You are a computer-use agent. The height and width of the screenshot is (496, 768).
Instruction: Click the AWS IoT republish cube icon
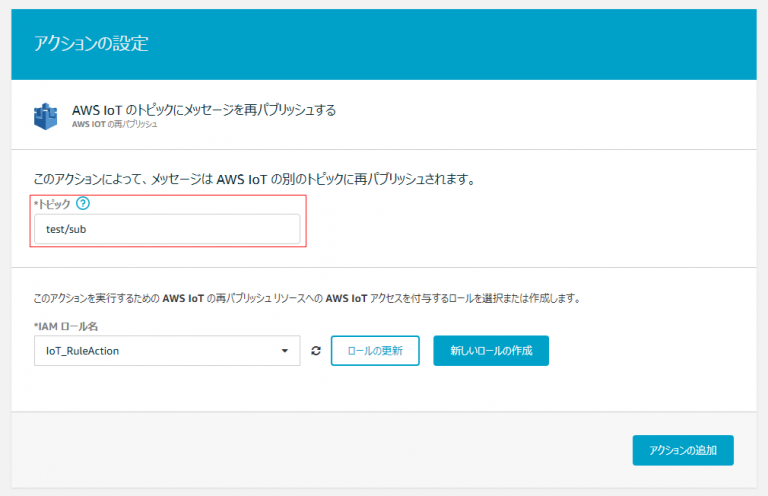coord(46,117)
